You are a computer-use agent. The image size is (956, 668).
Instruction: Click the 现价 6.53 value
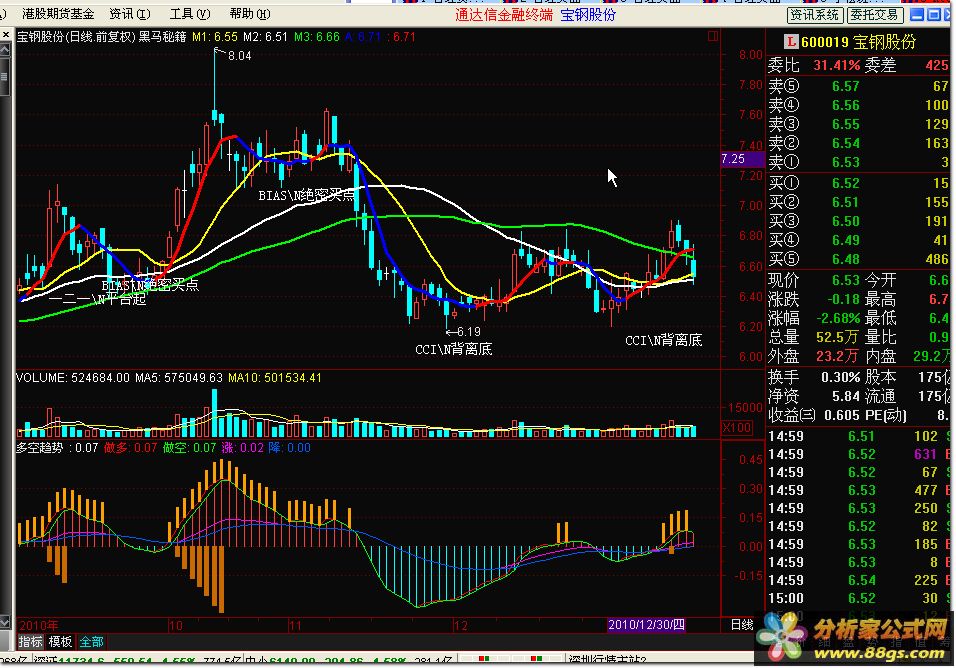pos(846,280)
